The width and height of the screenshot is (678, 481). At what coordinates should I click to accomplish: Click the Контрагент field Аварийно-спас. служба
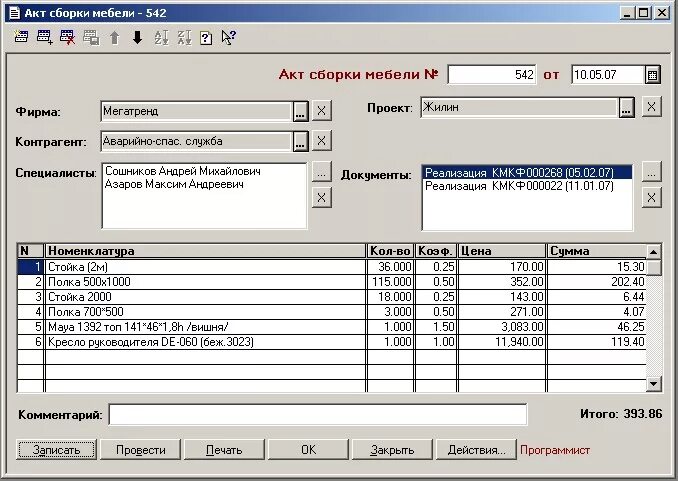coord(196,141)
